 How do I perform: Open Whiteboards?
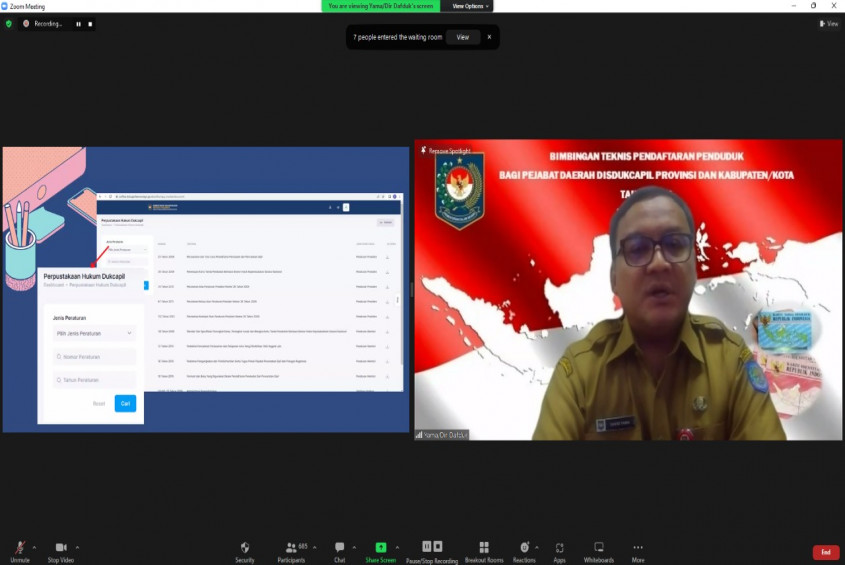(598, 548)
